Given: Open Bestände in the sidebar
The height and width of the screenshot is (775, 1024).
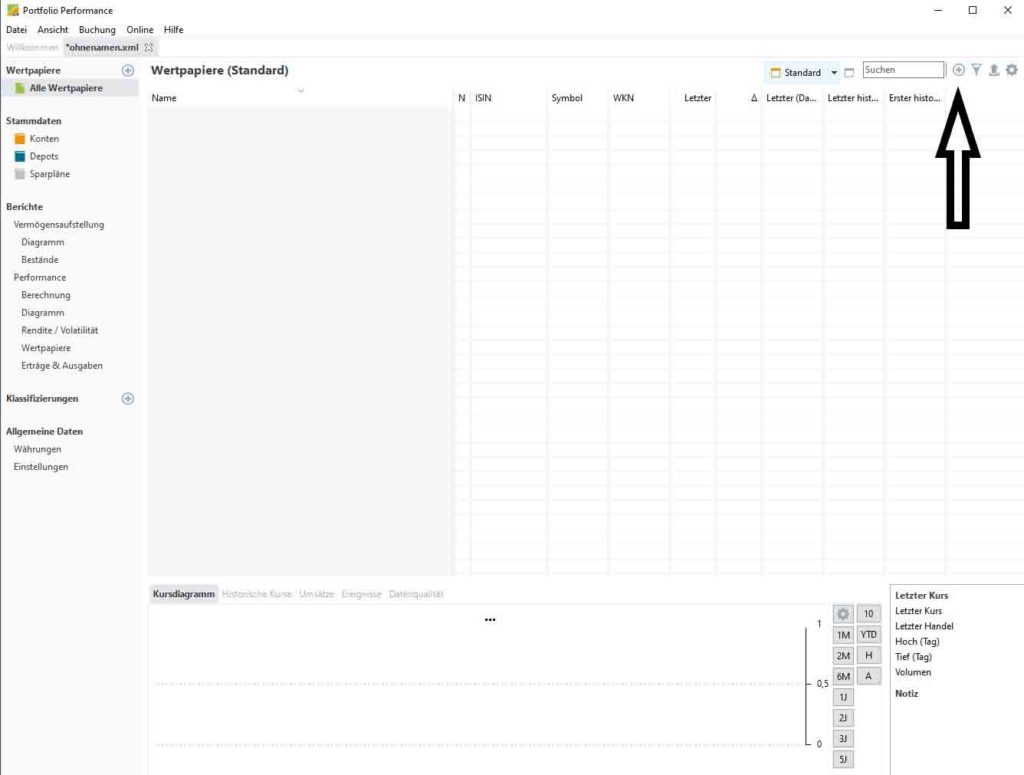Looking at the screenshot, I should pyautogui.click(x=40, y=260).
